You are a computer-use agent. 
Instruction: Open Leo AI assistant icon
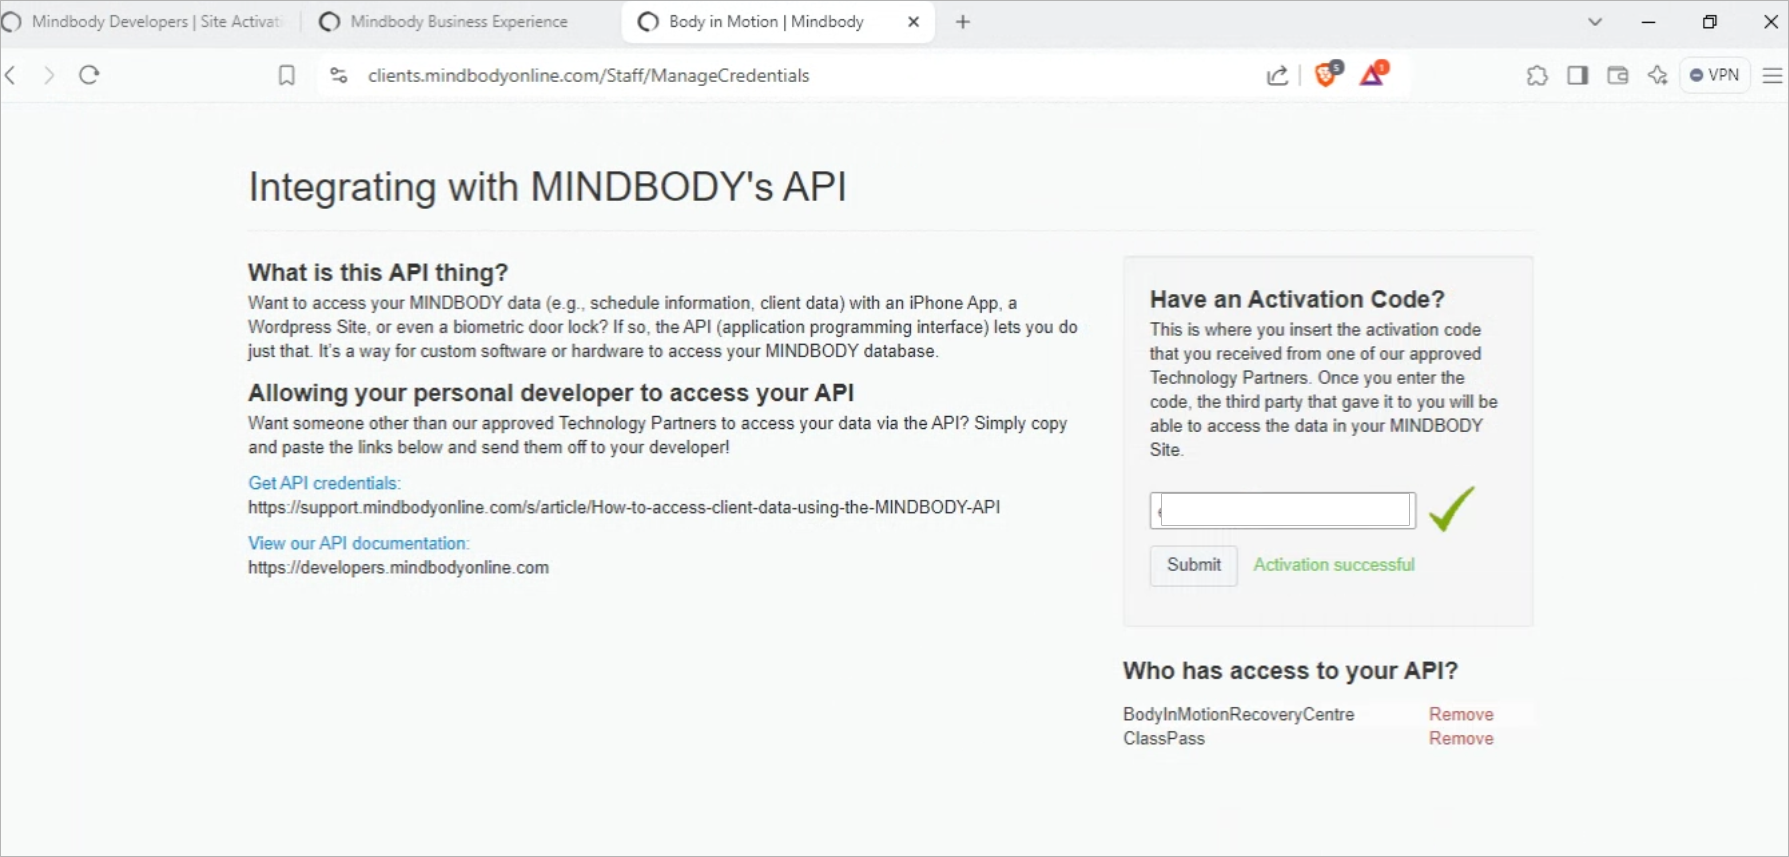(x=1658, y=75)
